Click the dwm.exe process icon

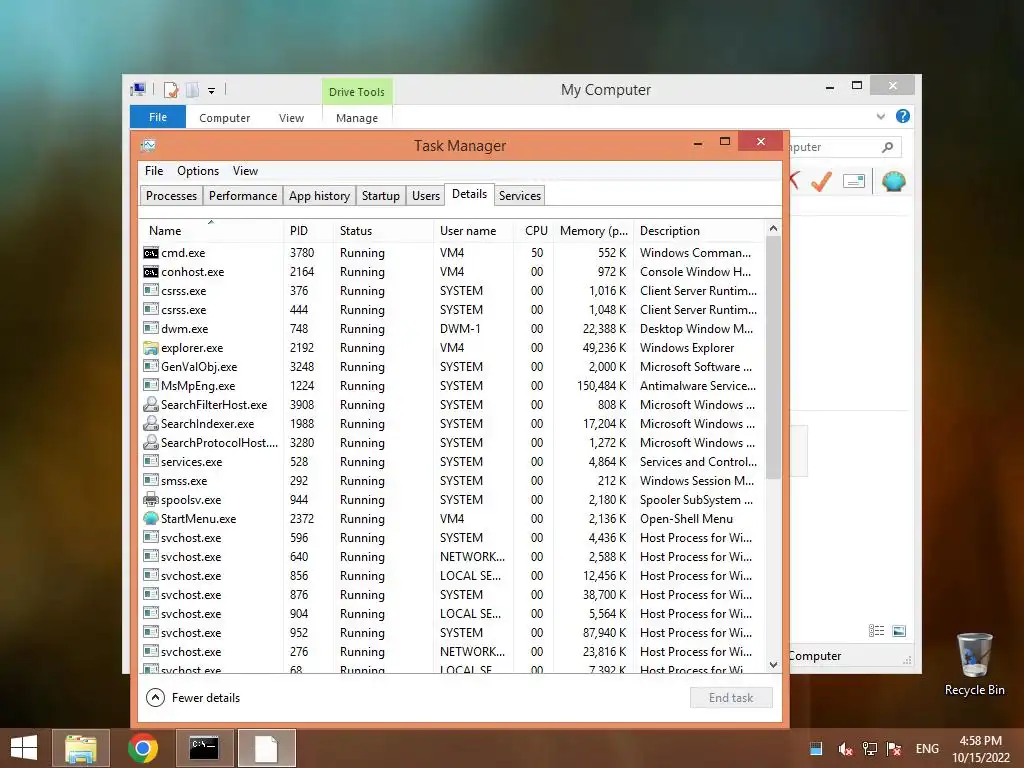pos(151,328)
